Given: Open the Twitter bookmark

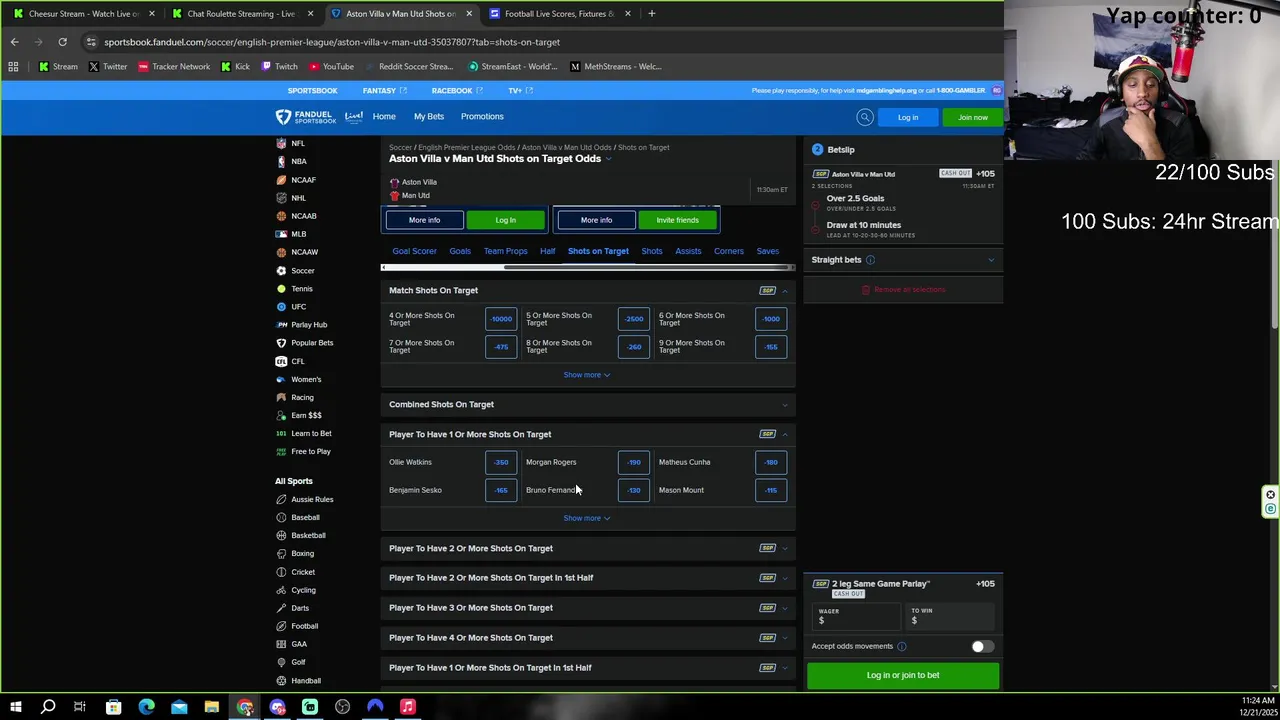Looking at the screenshot, I should pyautogui.click(x=107, y=66).
